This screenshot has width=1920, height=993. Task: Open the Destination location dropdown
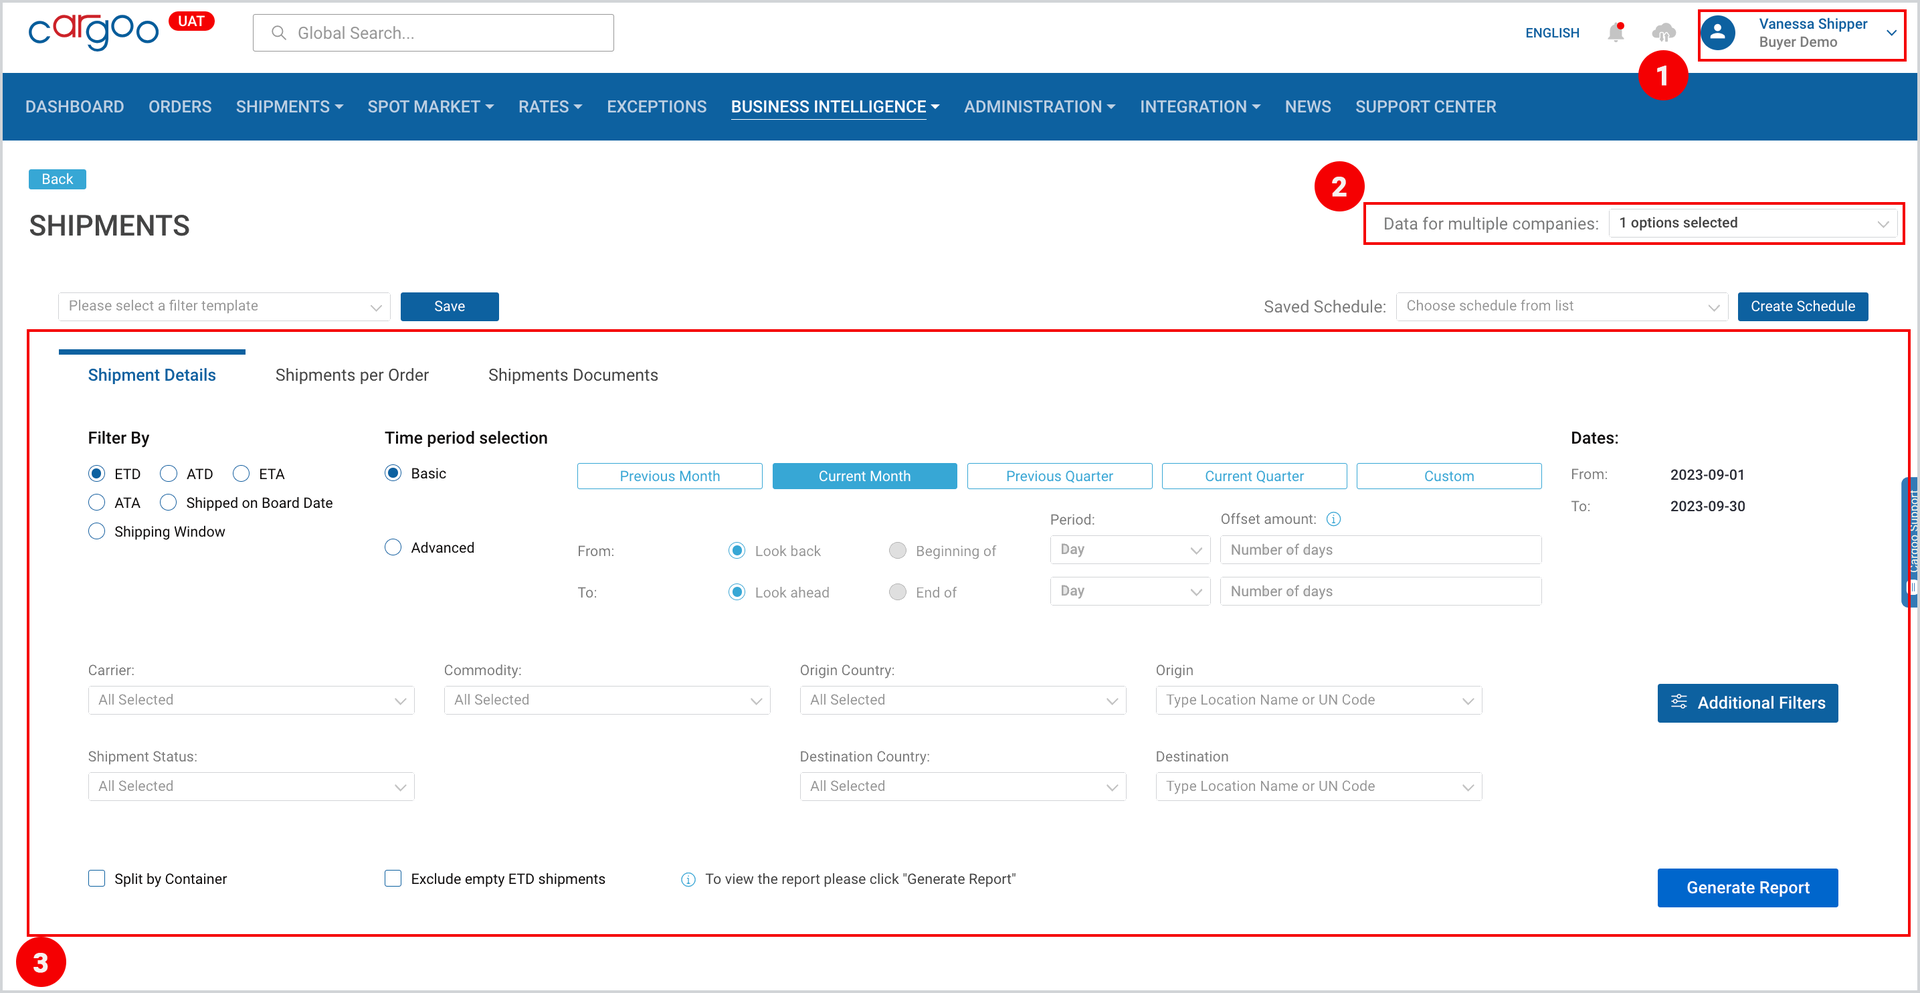1319,786
